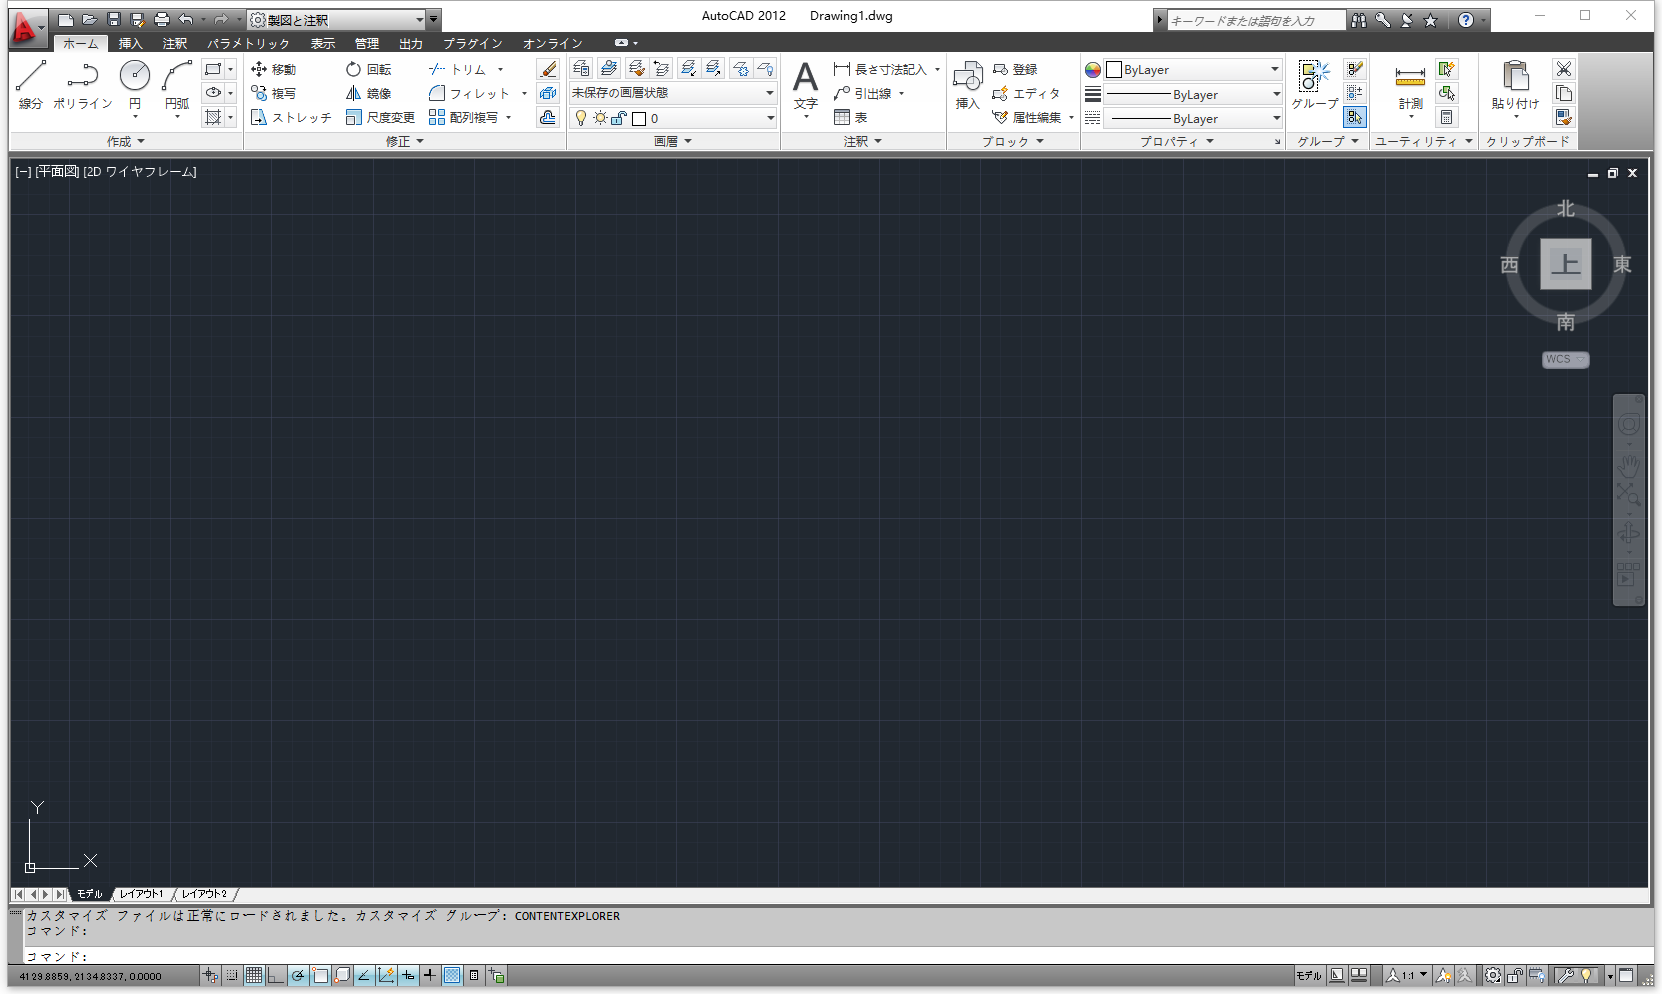1662x994 pixels.
Task: Expand the 修正 panel
Action: (x=405, y=141)
